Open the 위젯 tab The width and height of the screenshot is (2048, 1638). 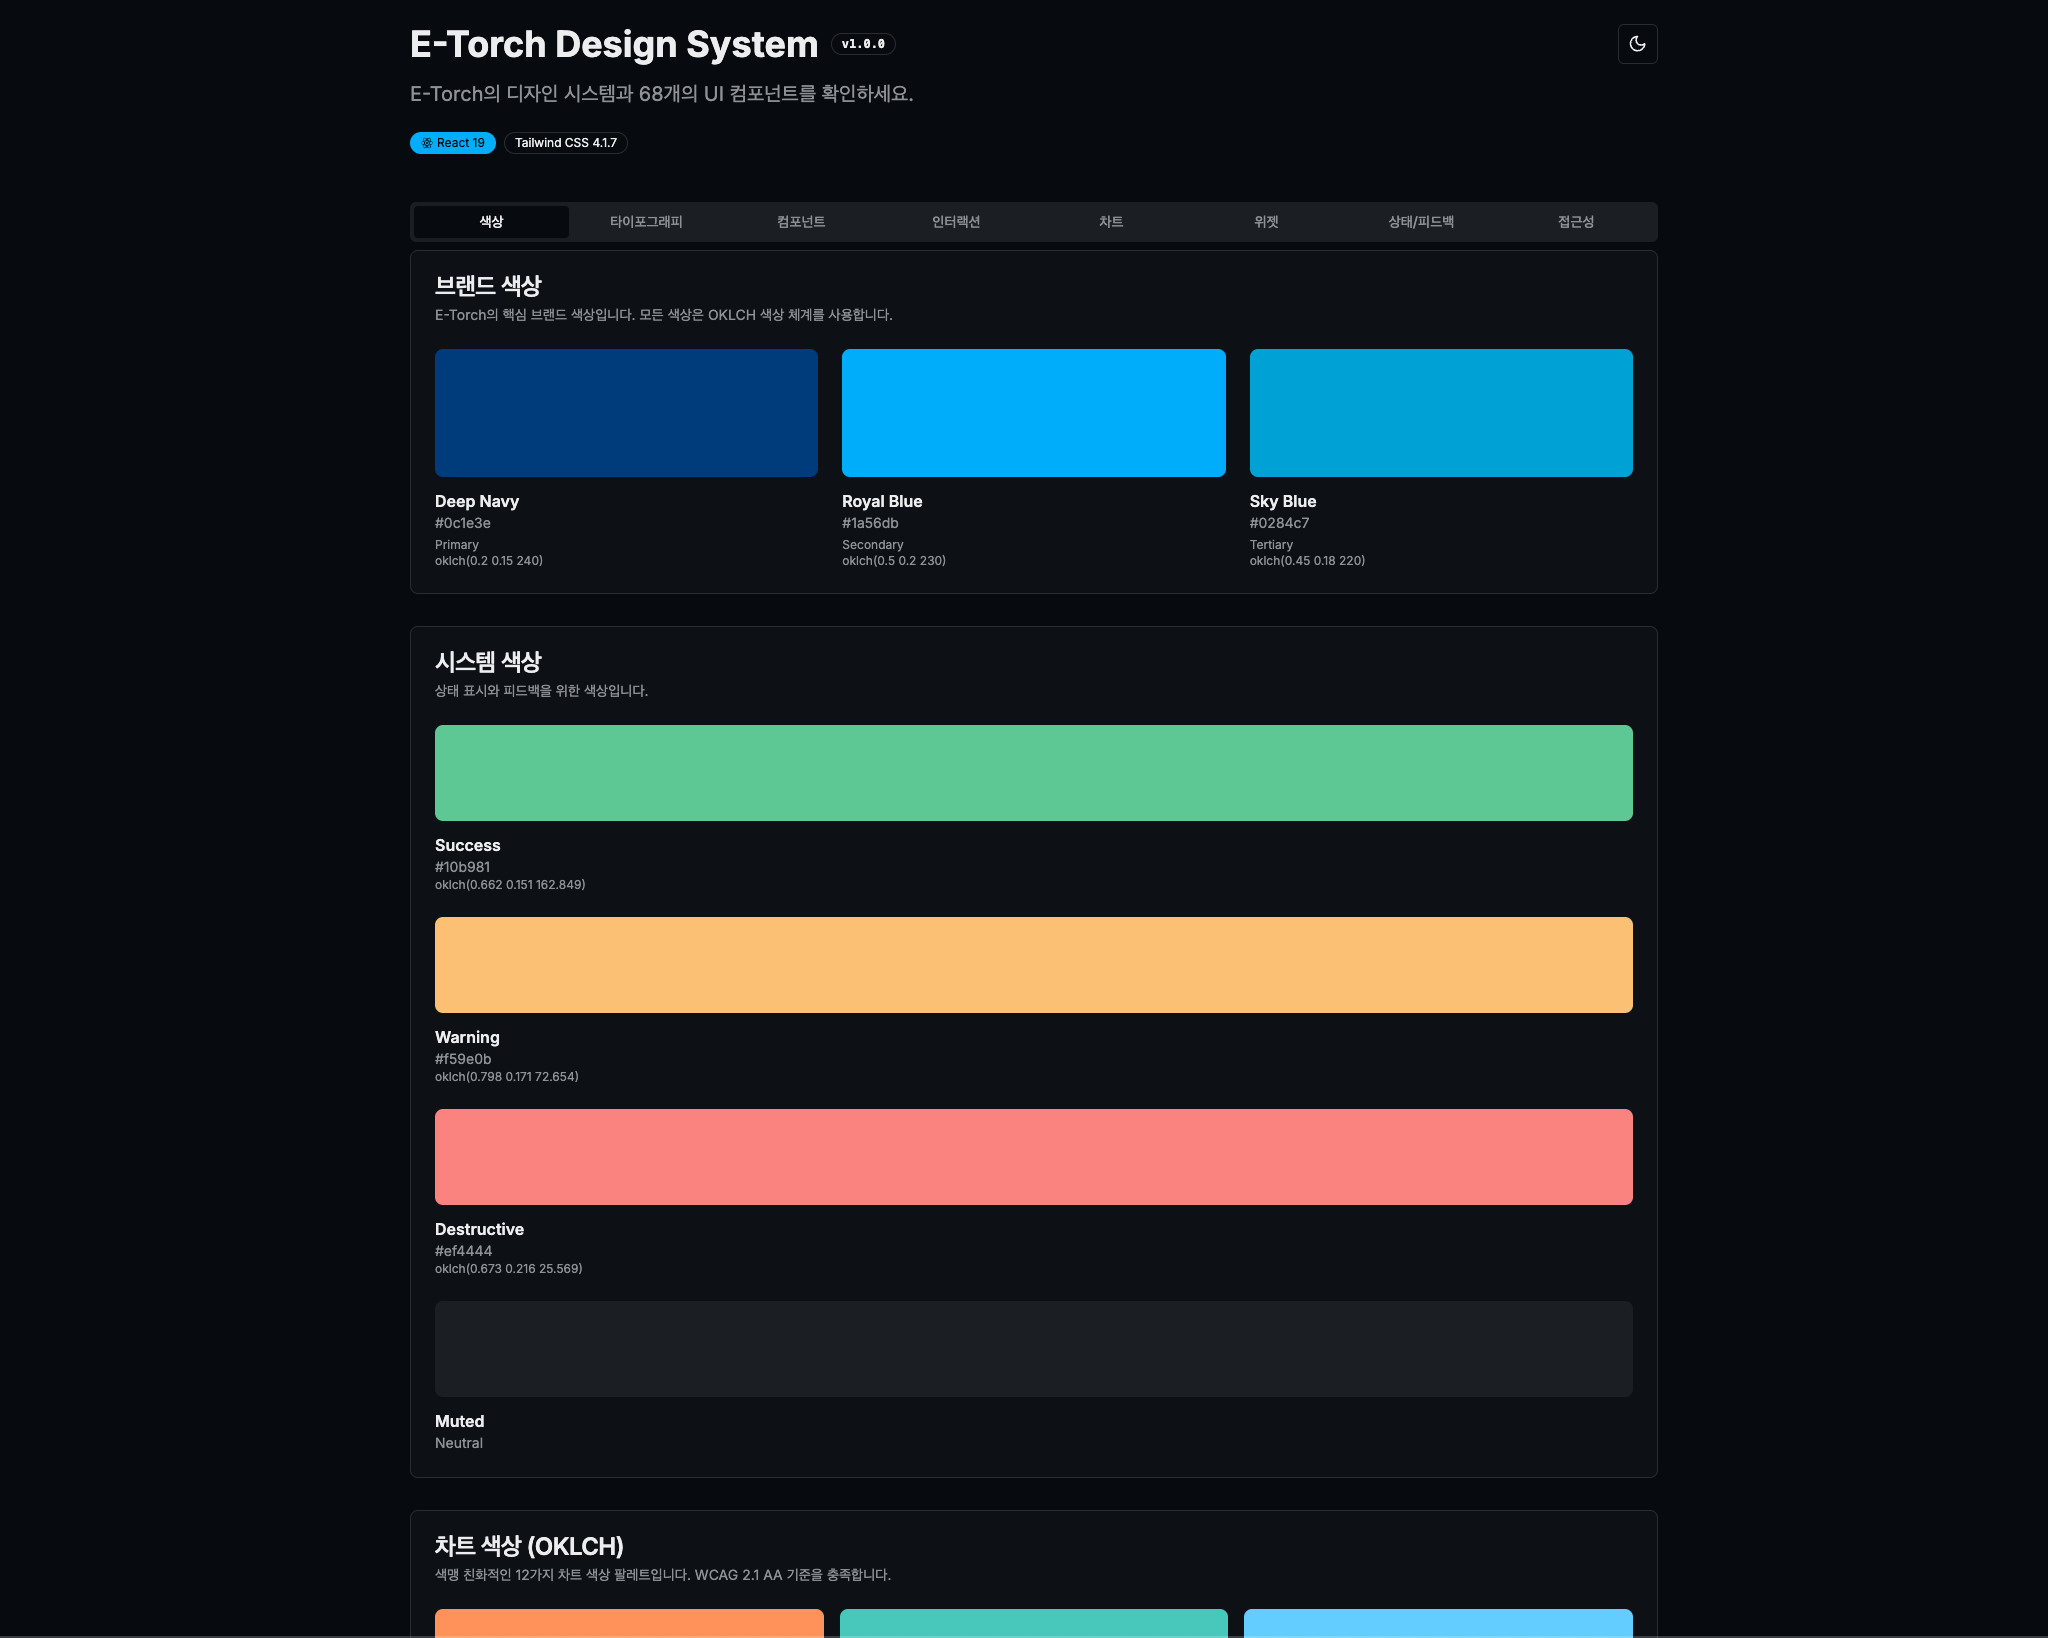1266,222
